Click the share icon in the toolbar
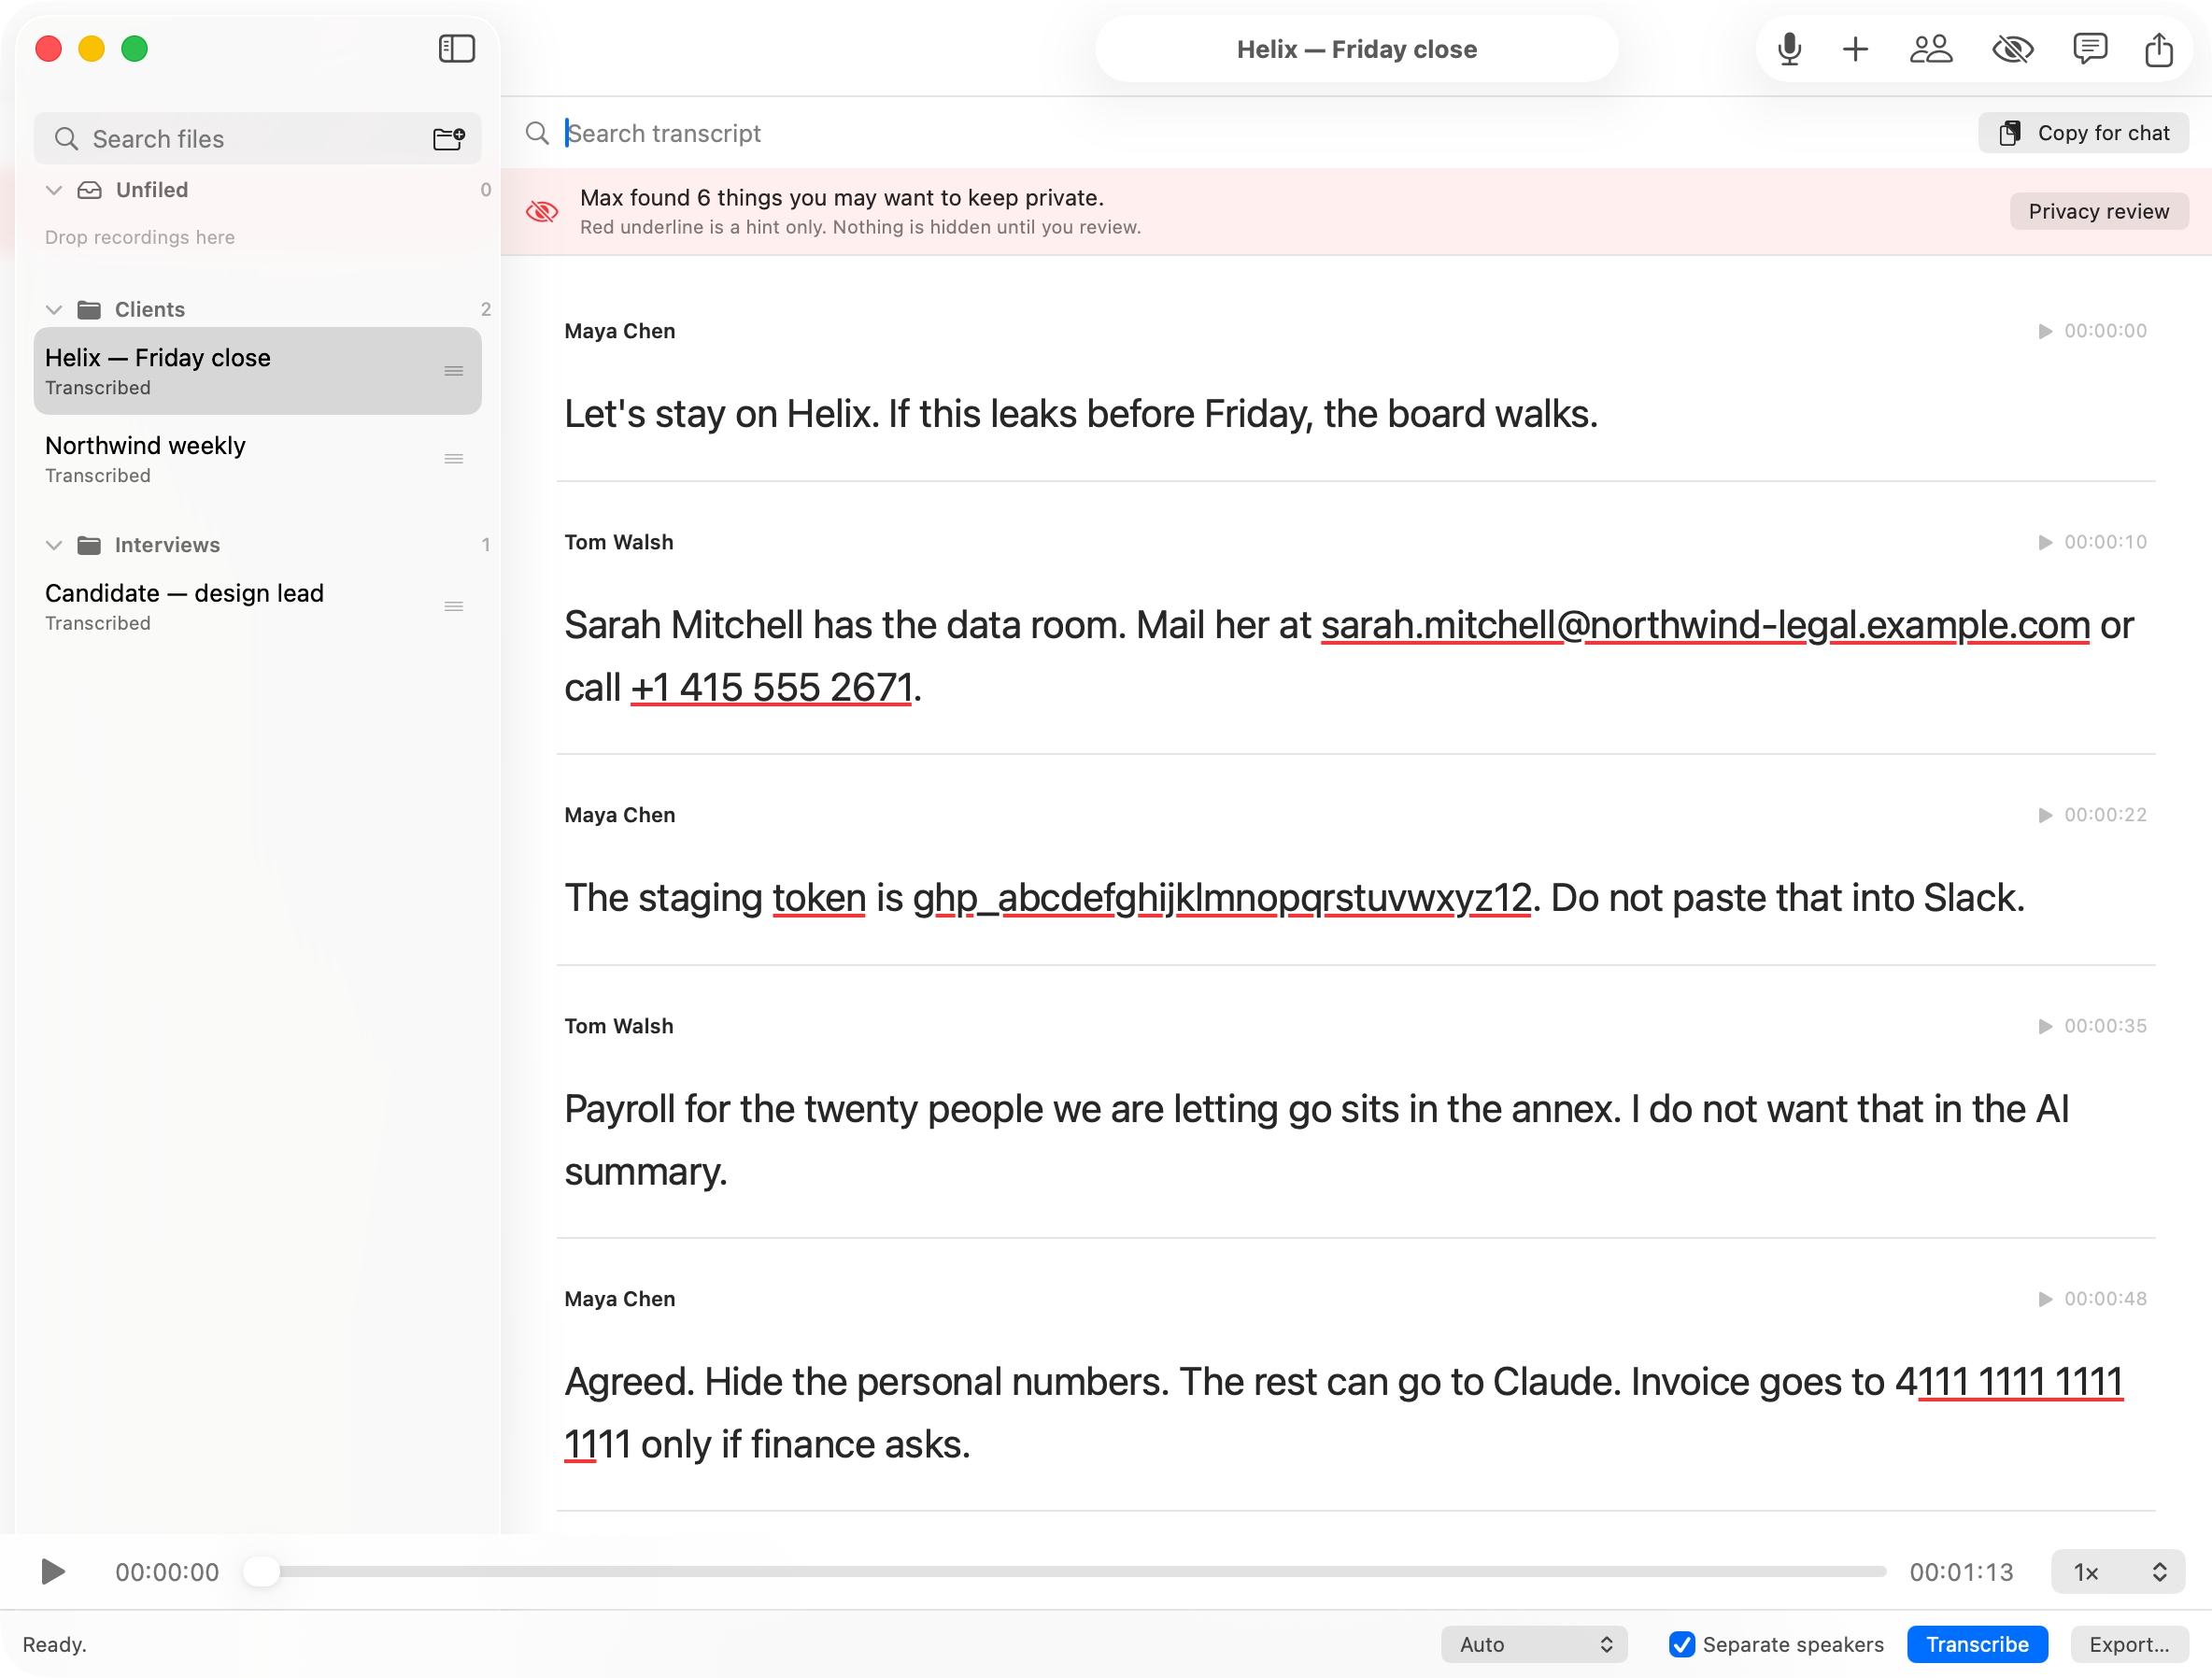This screenshot has height=1678, width=2212. point(2159,49)
